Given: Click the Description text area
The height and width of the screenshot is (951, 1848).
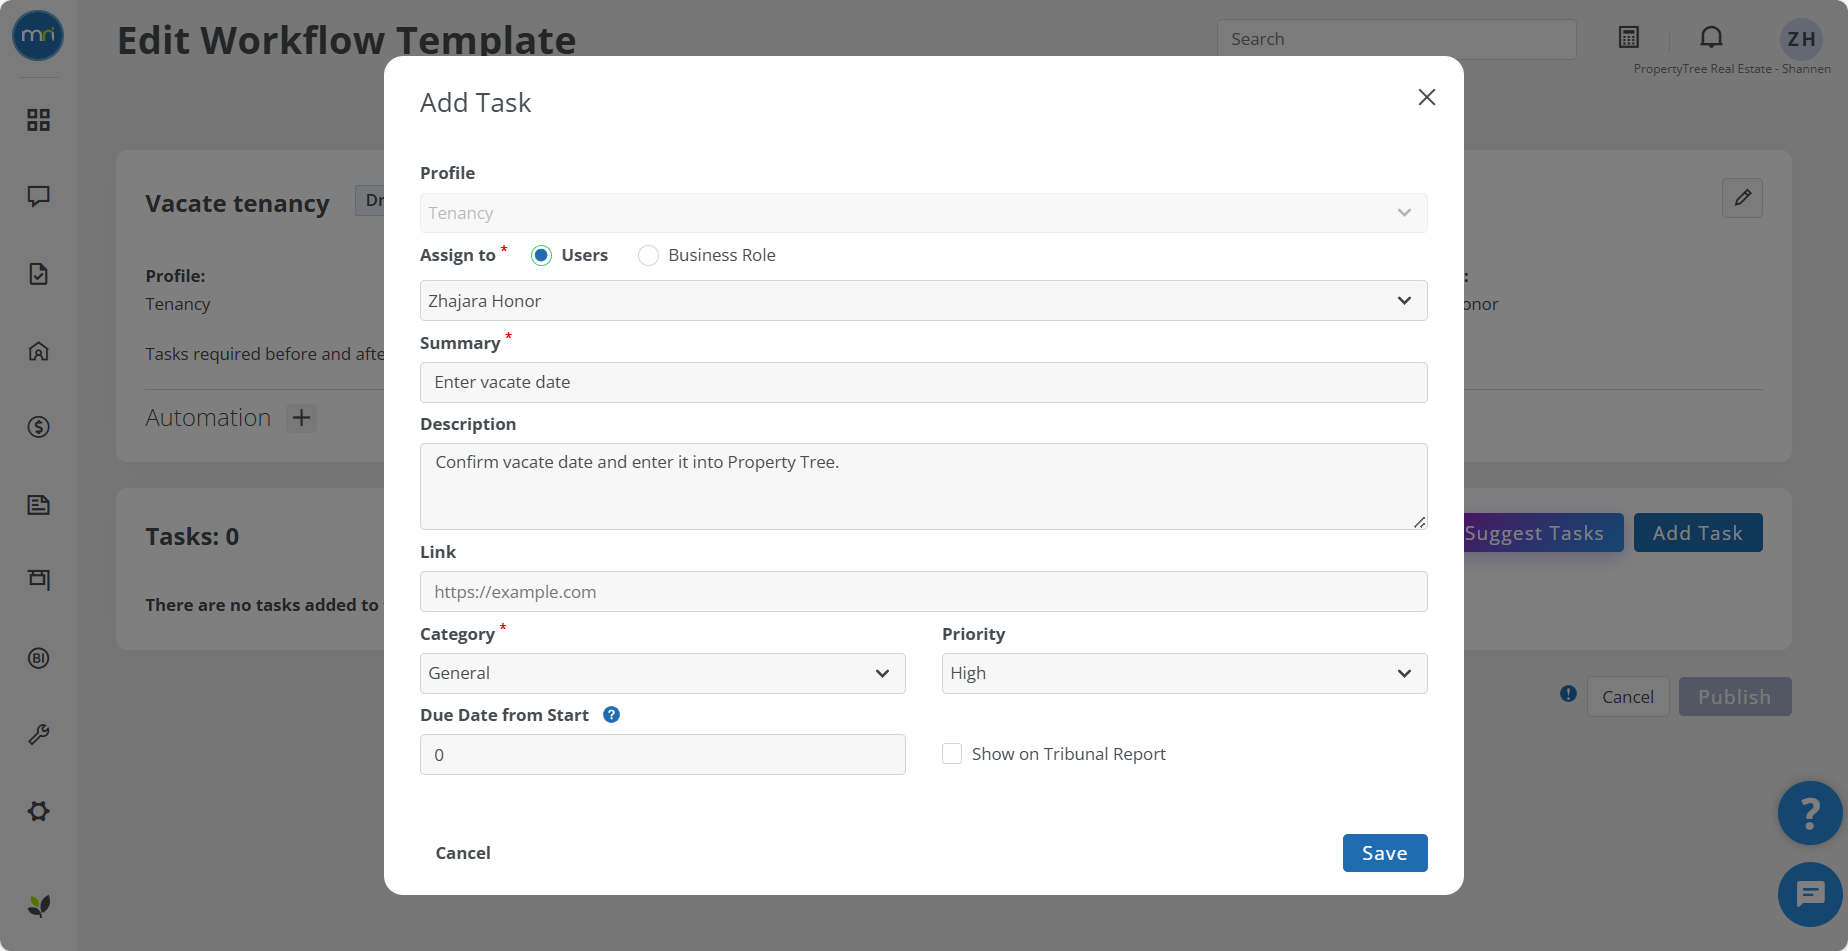Looking at the screenshot, I should pyautogui.click(x=923, y=486).
